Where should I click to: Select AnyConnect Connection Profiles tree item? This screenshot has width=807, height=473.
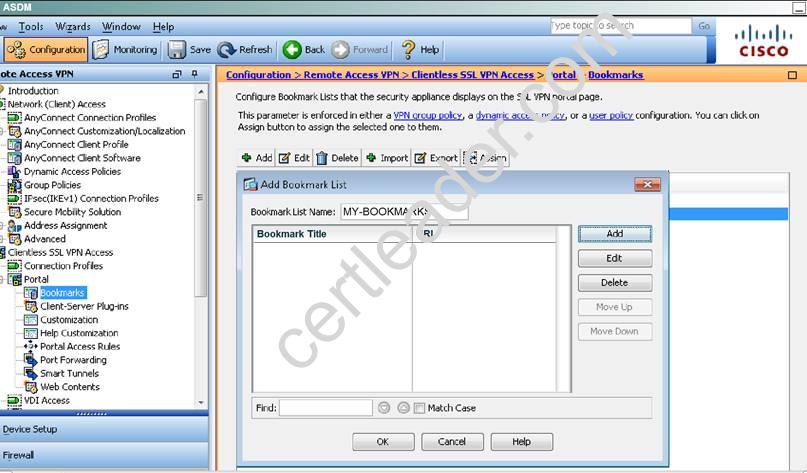(x=90, y=118)
